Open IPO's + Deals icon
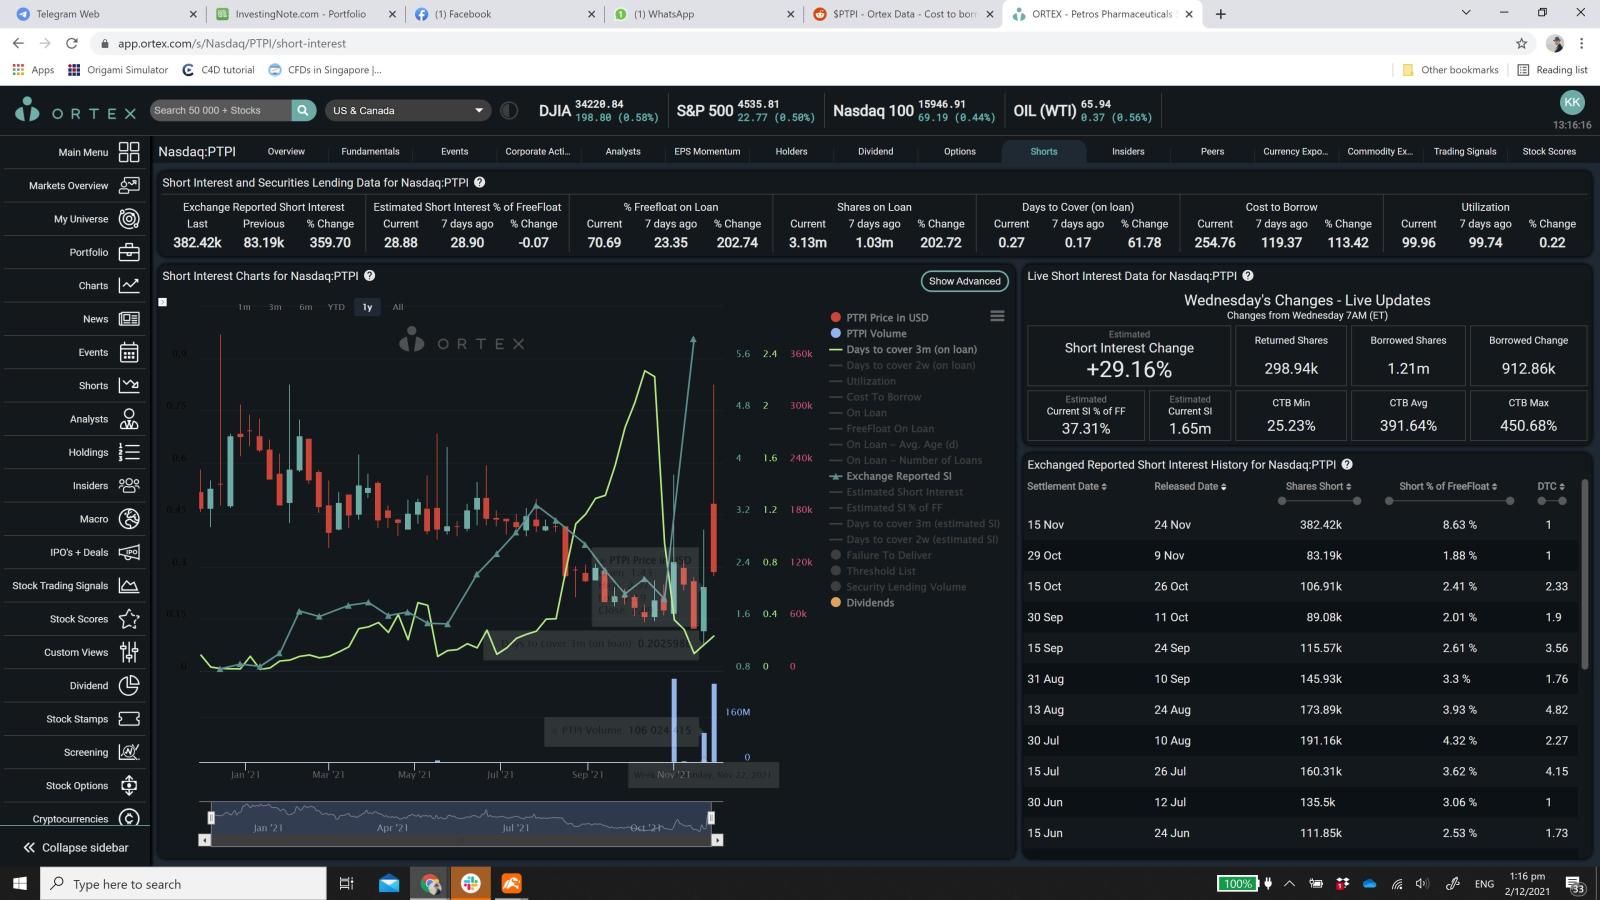 (x=129, y=552)
